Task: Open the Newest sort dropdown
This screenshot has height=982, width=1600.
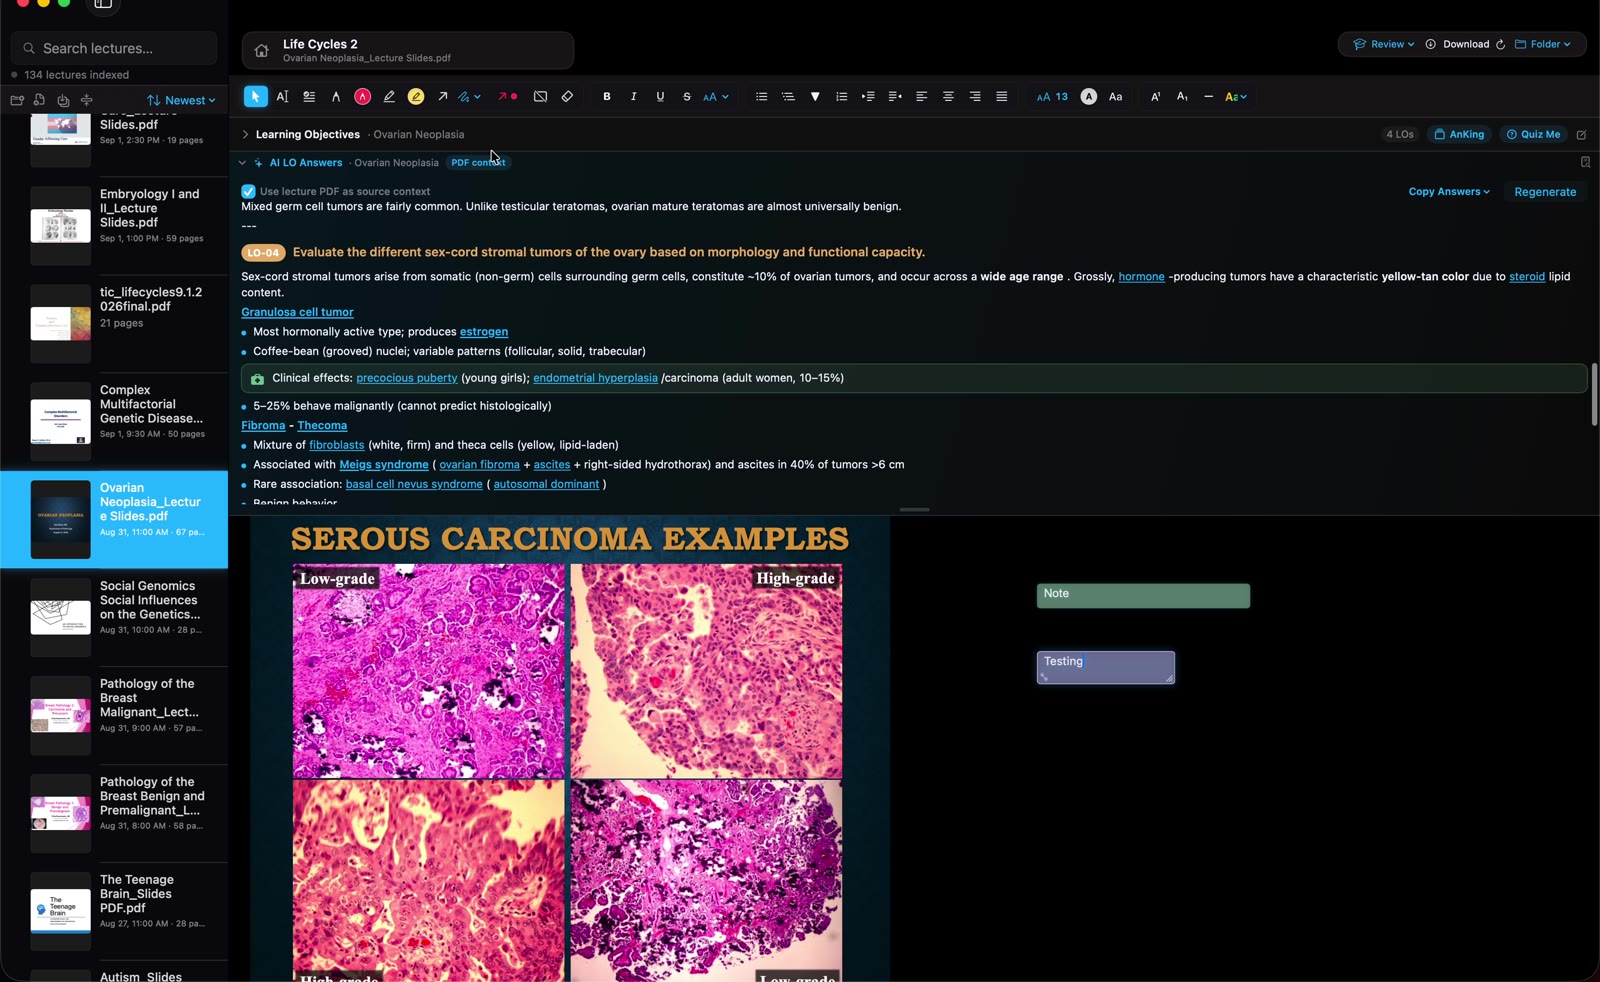Action: (x=181, y=101)
